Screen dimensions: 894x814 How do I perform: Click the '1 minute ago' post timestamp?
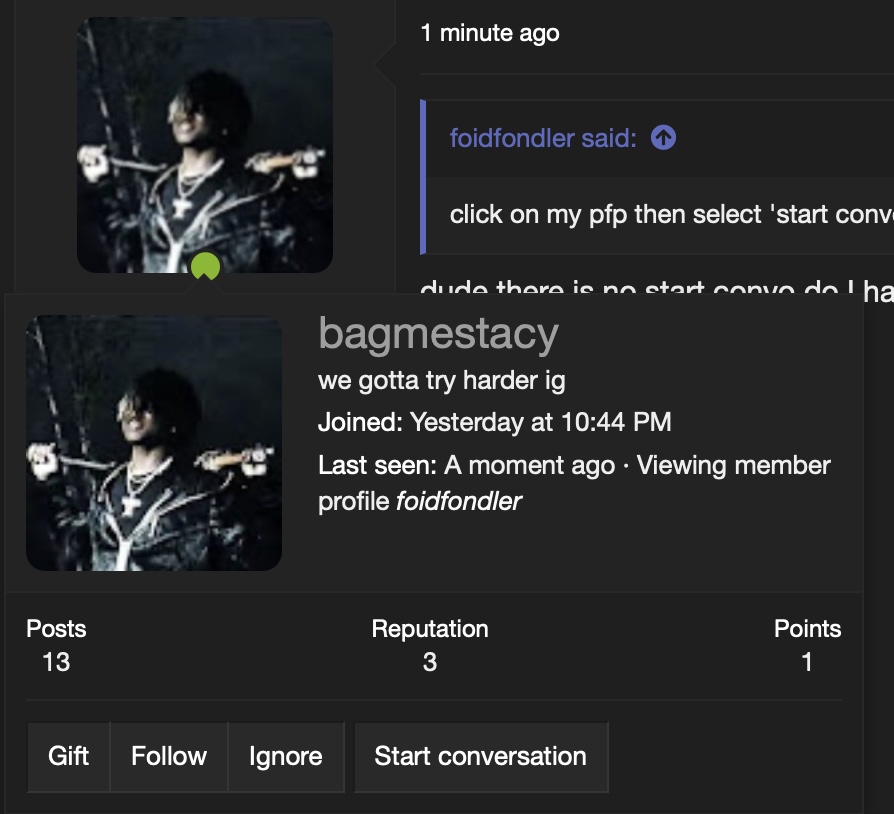[490, 33]
